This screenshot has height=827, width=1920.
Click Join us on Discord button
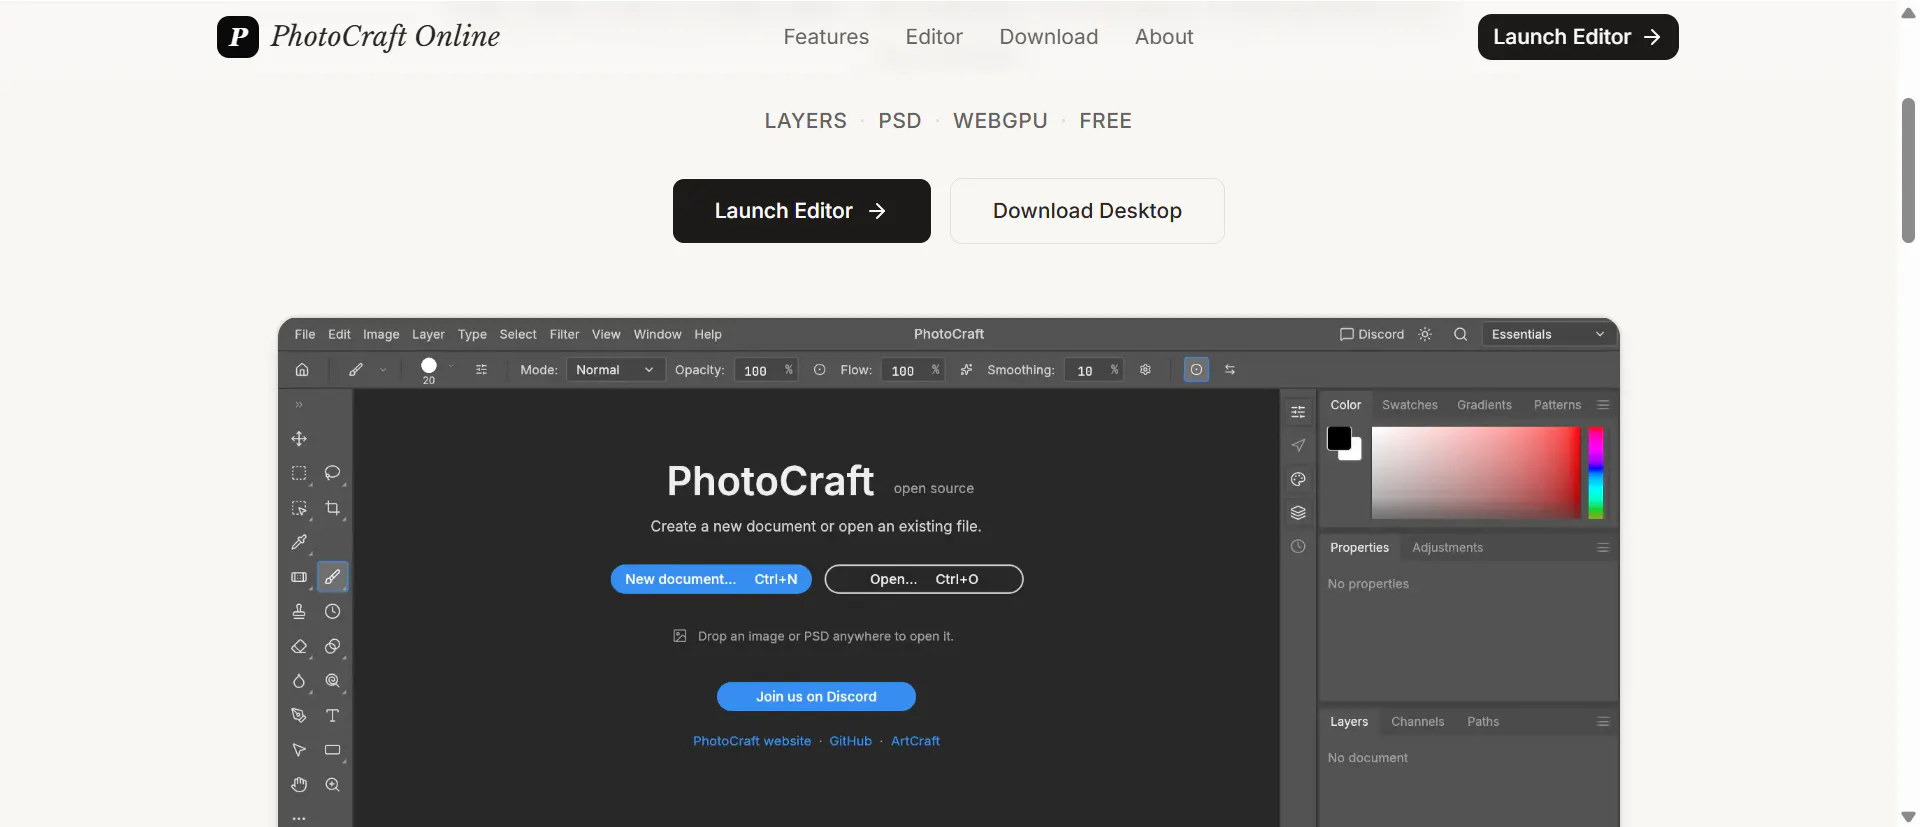[x=816, y=697]
